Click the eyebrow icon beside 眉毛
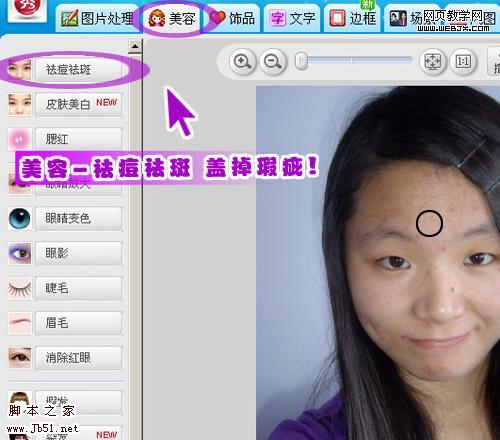Image resolution: width=500 pixels, height=440 pixels. pyautogui.click(x=19, y=323)
